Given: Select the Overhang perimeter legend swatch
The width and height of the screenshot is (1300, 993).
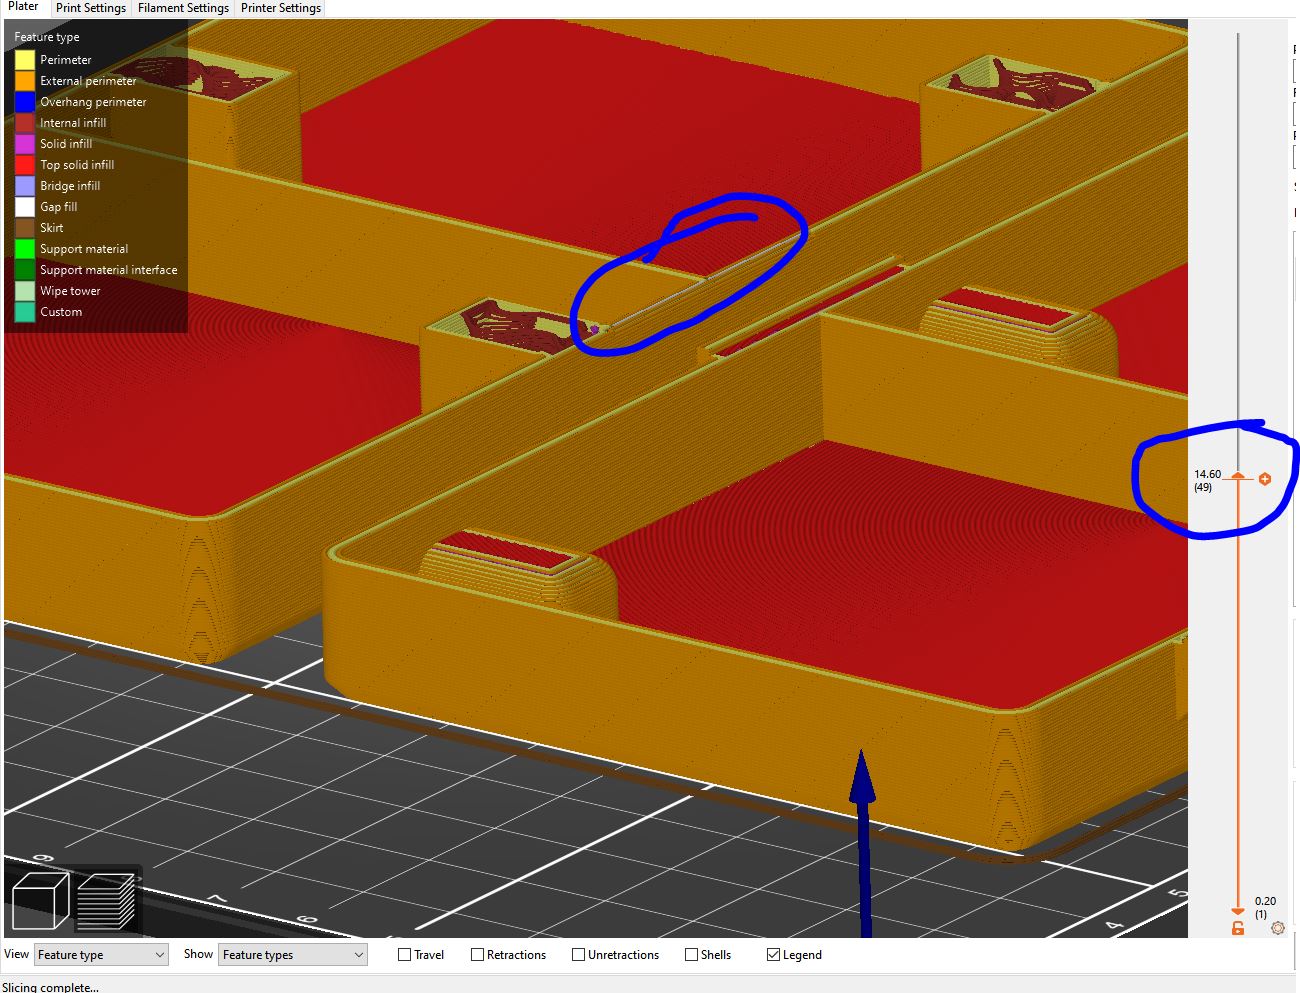Looking at the screenshot, I should tap(24, 101).
